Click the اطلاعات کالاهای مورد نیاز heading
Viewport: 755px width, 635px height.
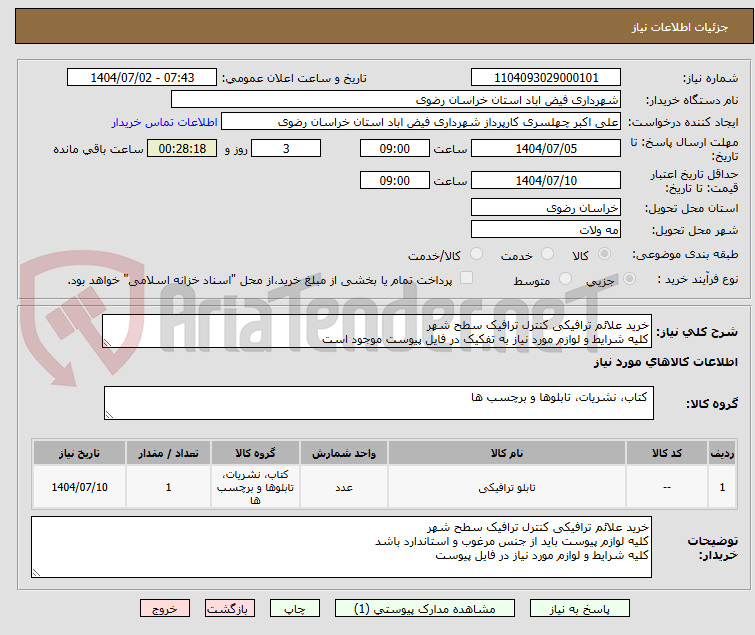point(665,362)
